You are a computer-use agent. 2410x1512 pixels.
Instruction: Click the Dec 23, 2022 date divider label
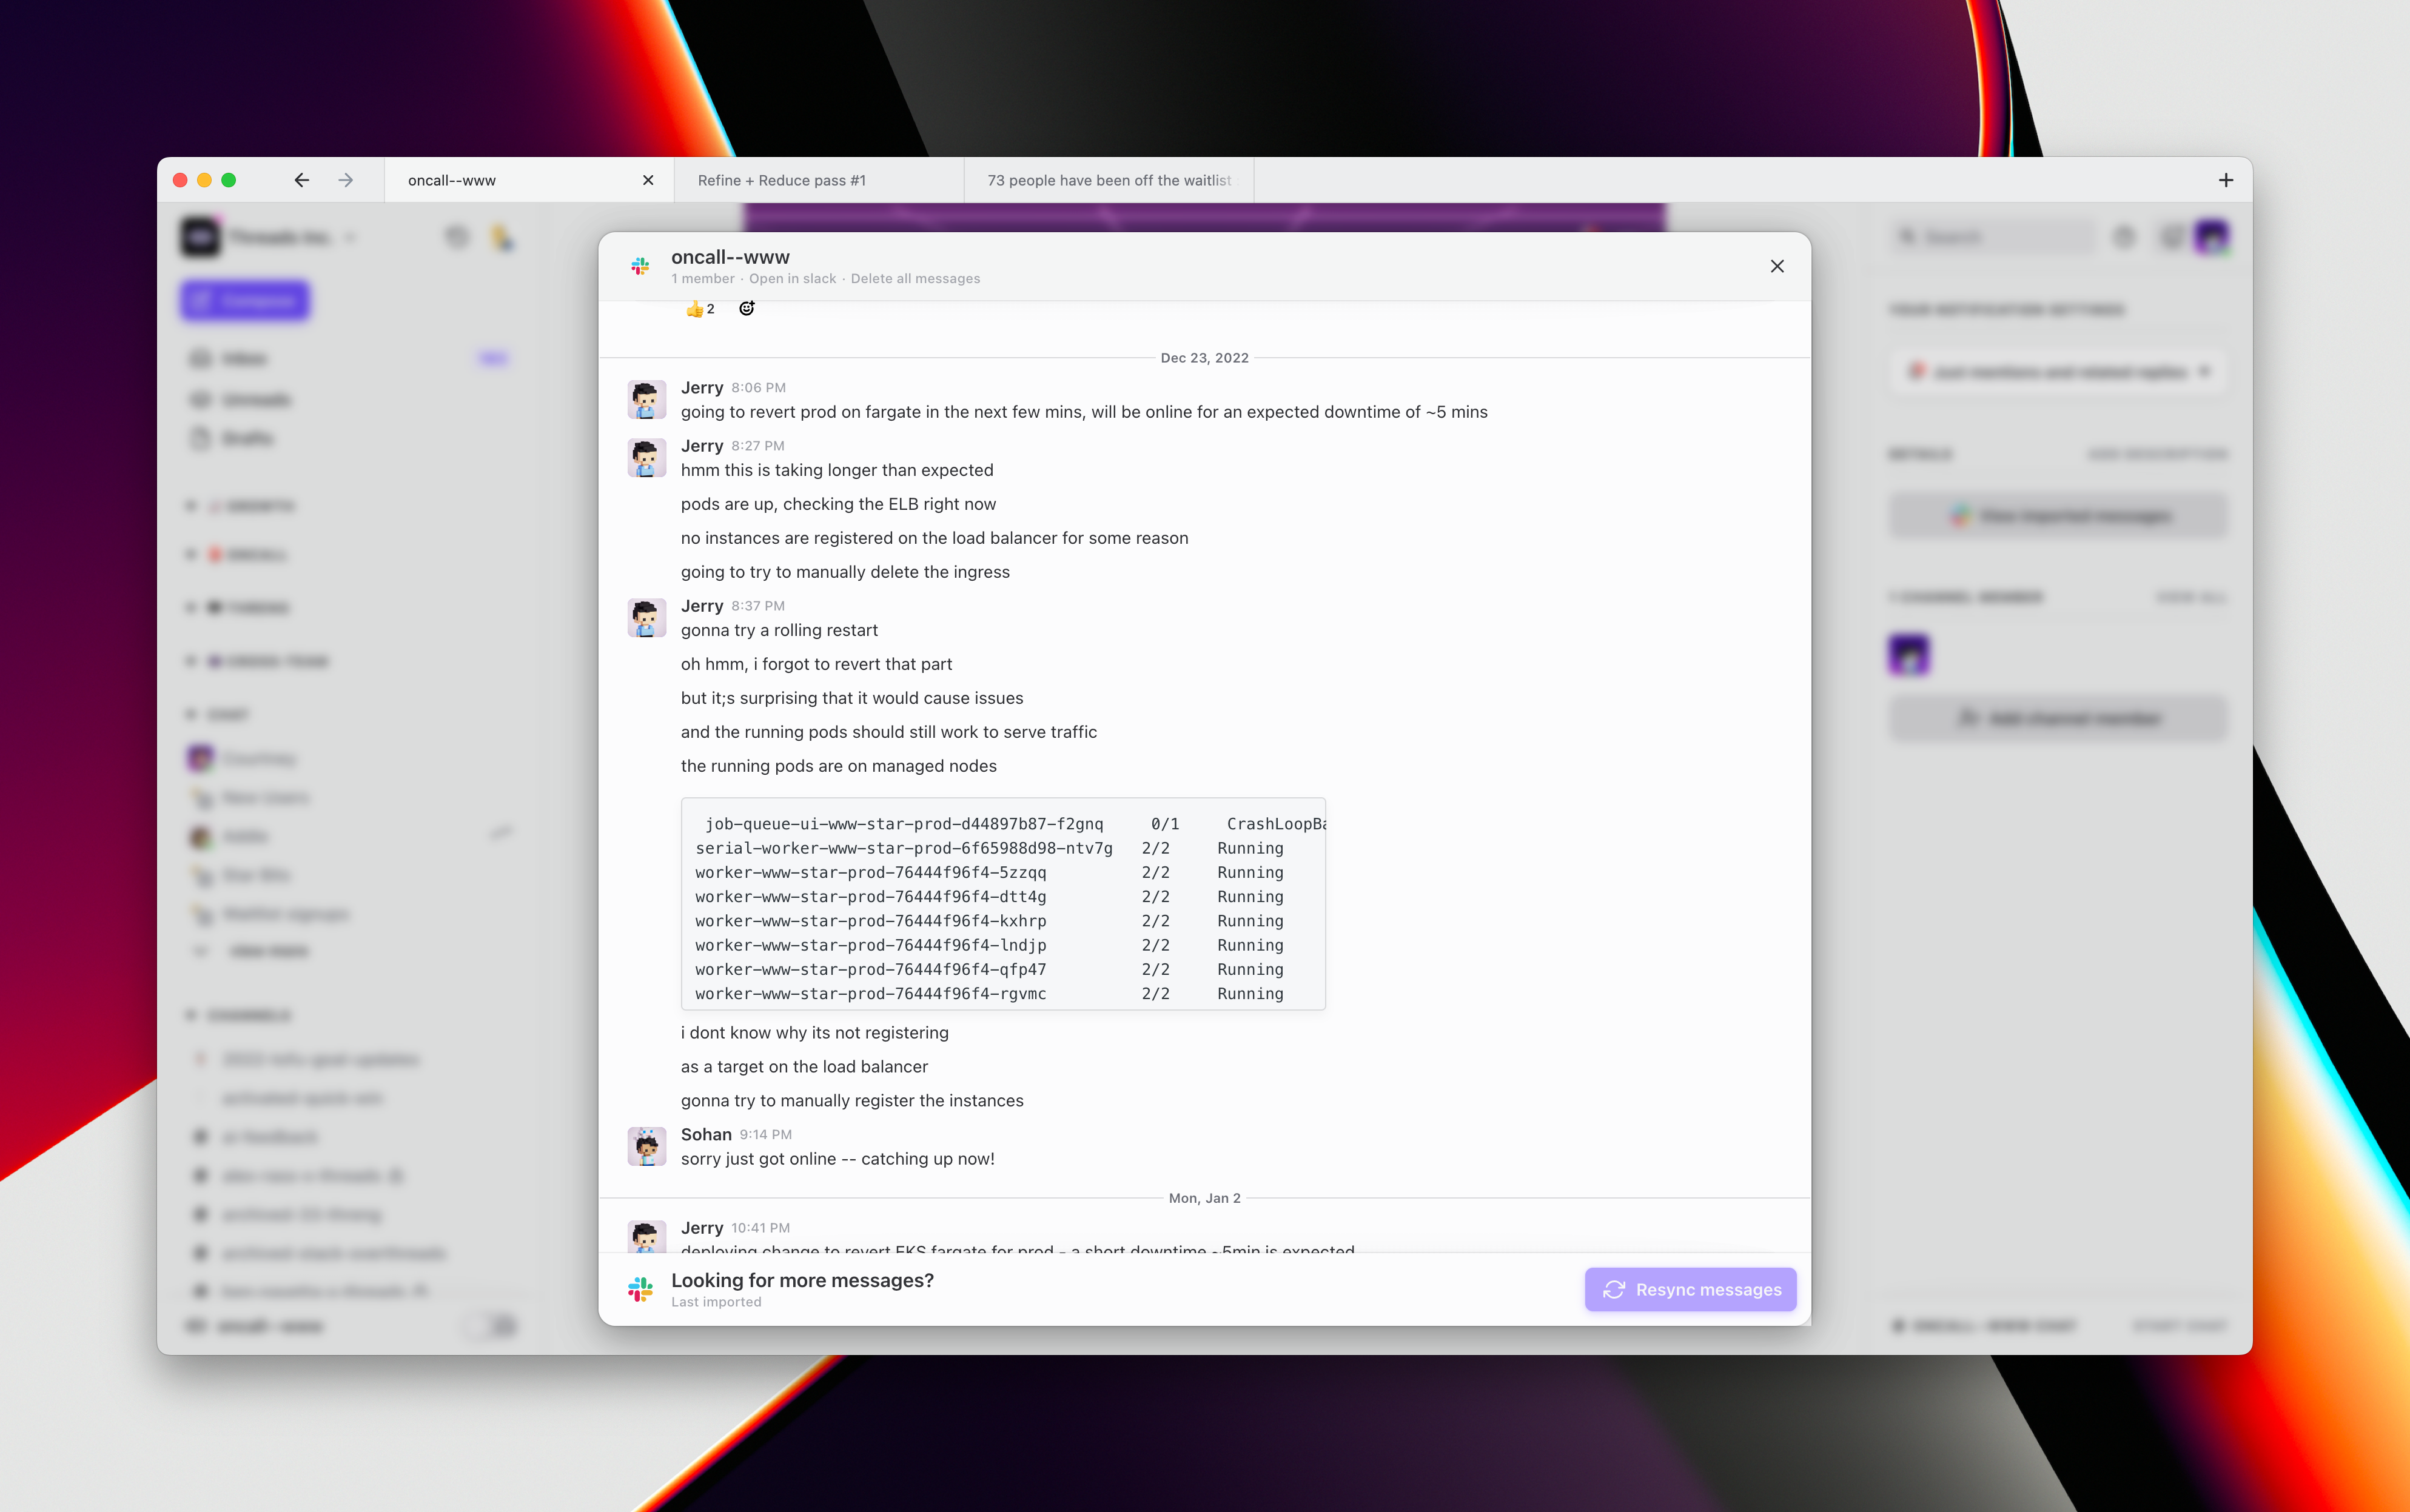pyautogui.click(x=1204, y=358)
